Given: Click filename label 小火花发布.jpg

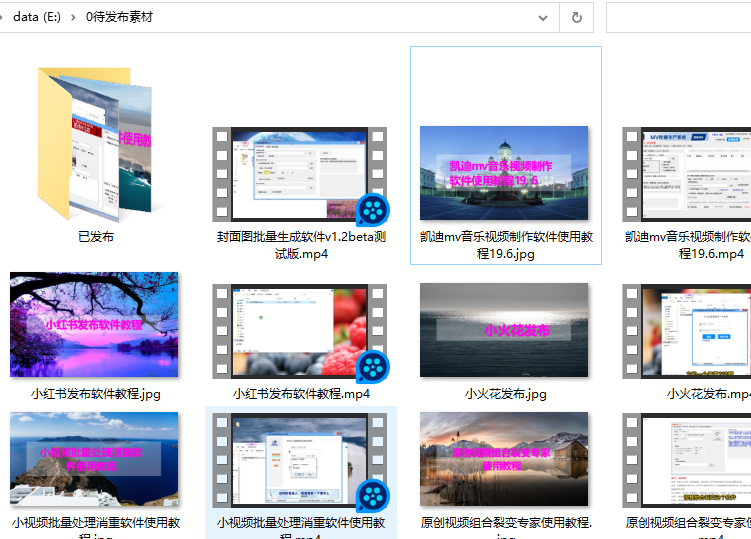Looking at the screenshot, I should point(506,394).
